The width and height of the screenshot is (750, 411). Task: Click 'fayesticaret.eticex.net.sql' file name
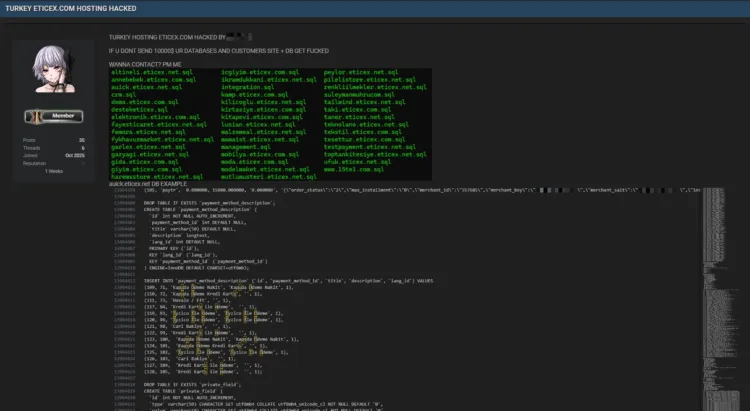coord(159,124)
